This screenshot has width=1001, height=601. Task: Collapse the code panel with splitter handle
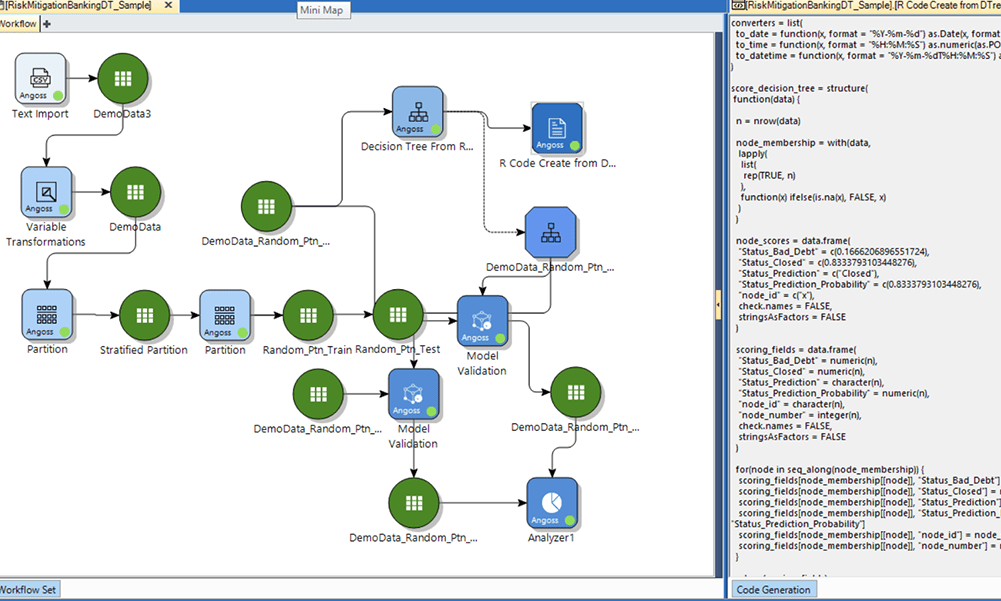click(718, 305)
